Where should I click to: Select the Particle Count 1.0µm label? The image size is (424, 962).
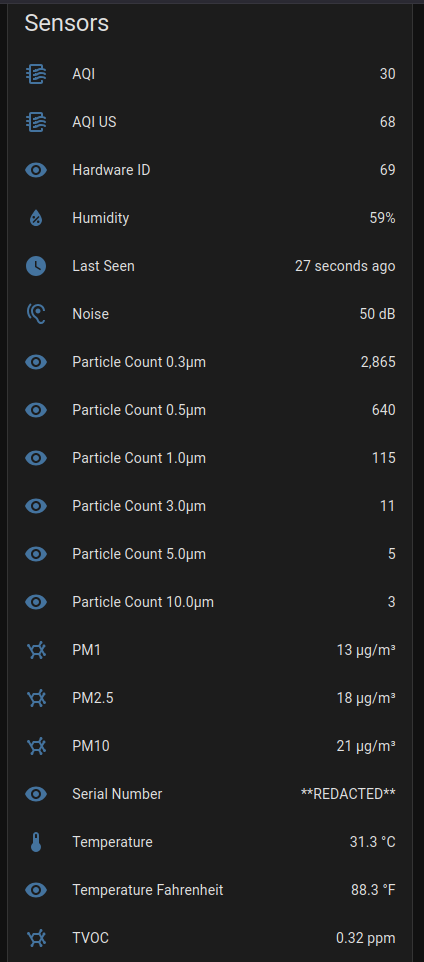(x=139, y=458)
